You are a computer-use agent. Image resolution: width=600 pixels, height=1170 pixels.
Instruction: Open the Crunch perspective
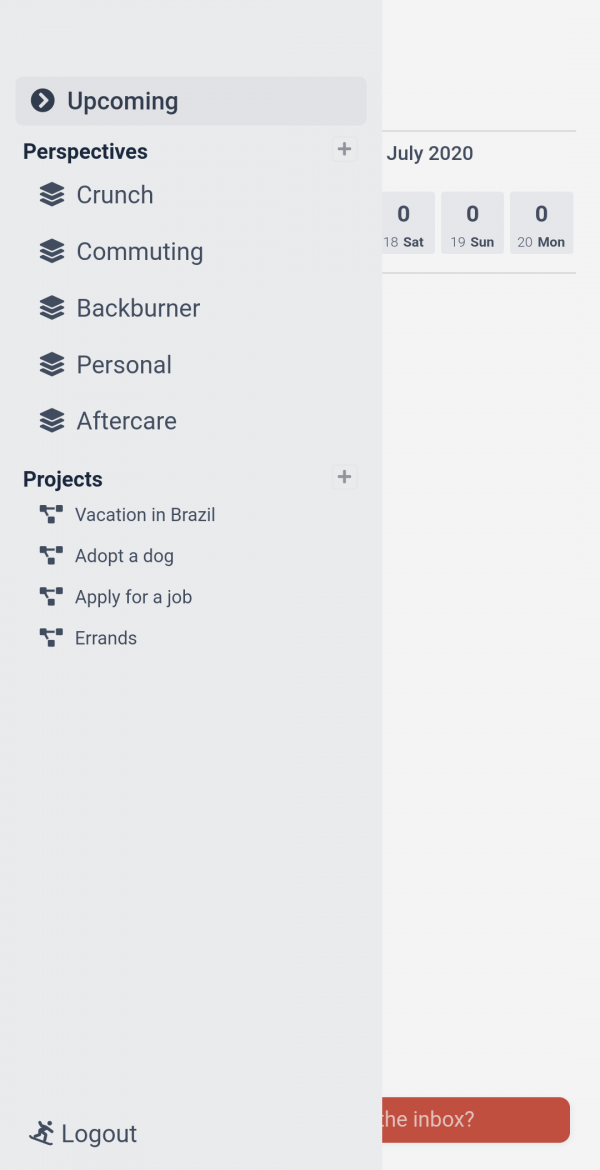click(115, 195)
